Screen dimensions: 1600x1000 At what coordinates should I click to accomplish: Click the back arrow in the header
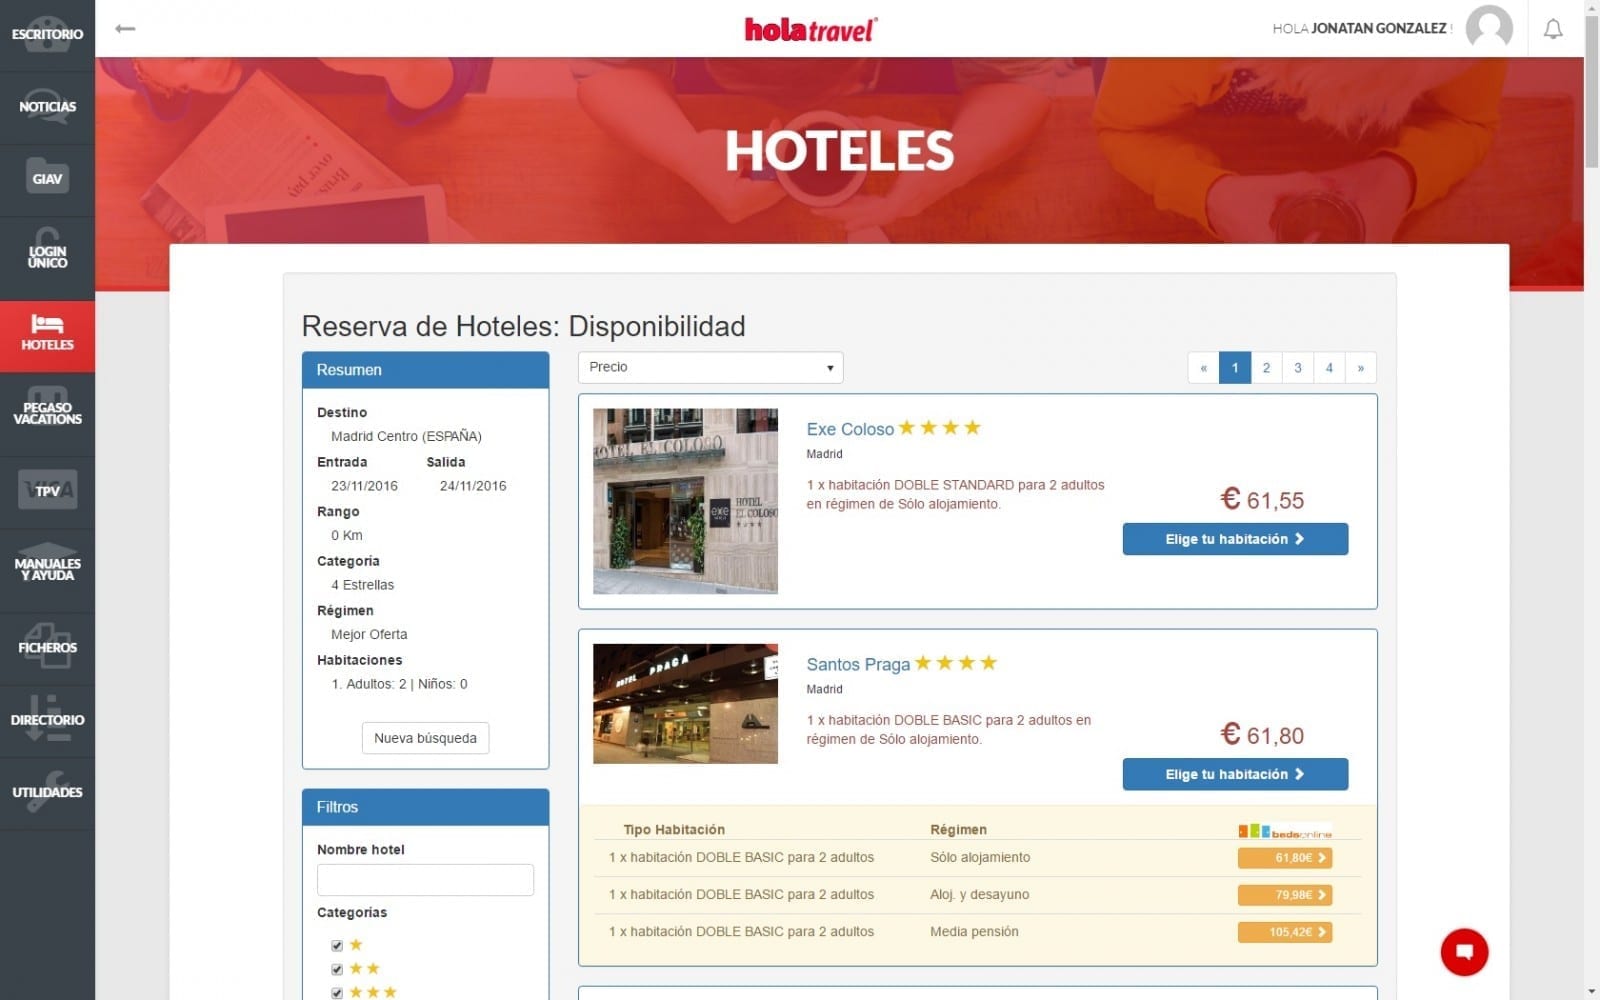click(125, 28)
